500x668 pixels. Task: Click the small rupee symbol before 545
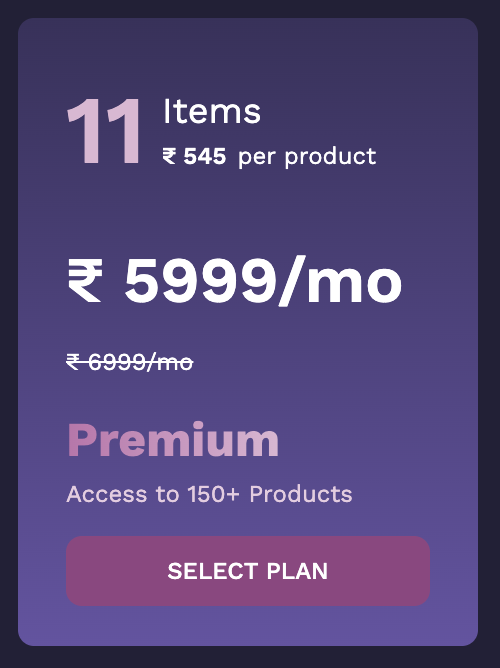169,156
